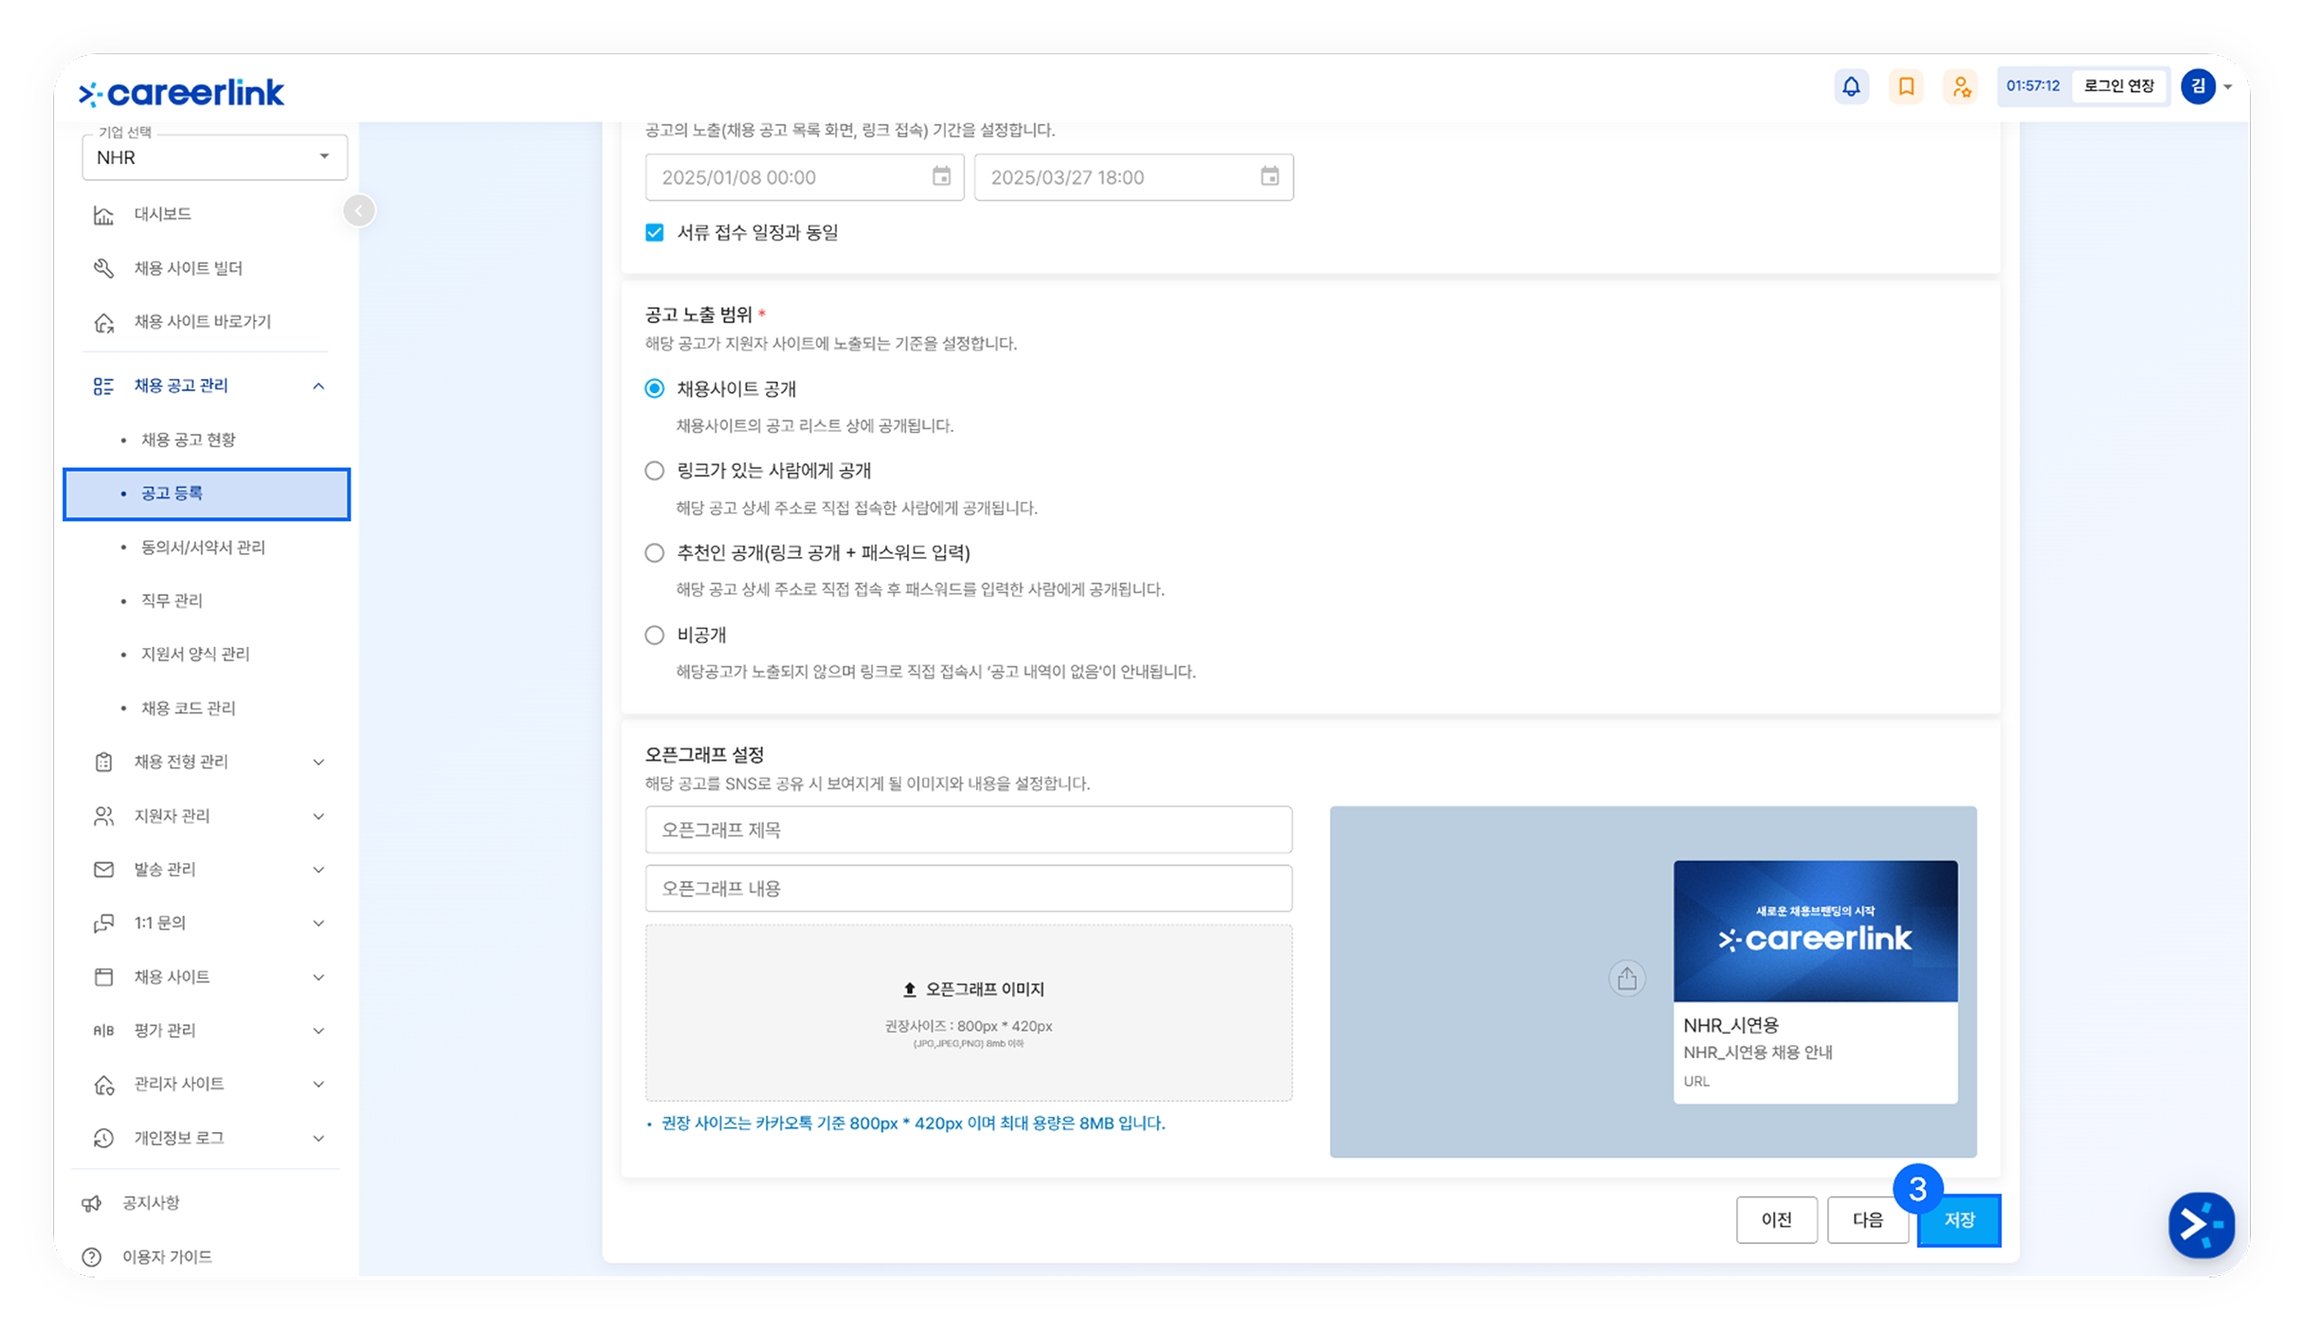Click the 로그인 연장 button

[x=2118, y=86]
